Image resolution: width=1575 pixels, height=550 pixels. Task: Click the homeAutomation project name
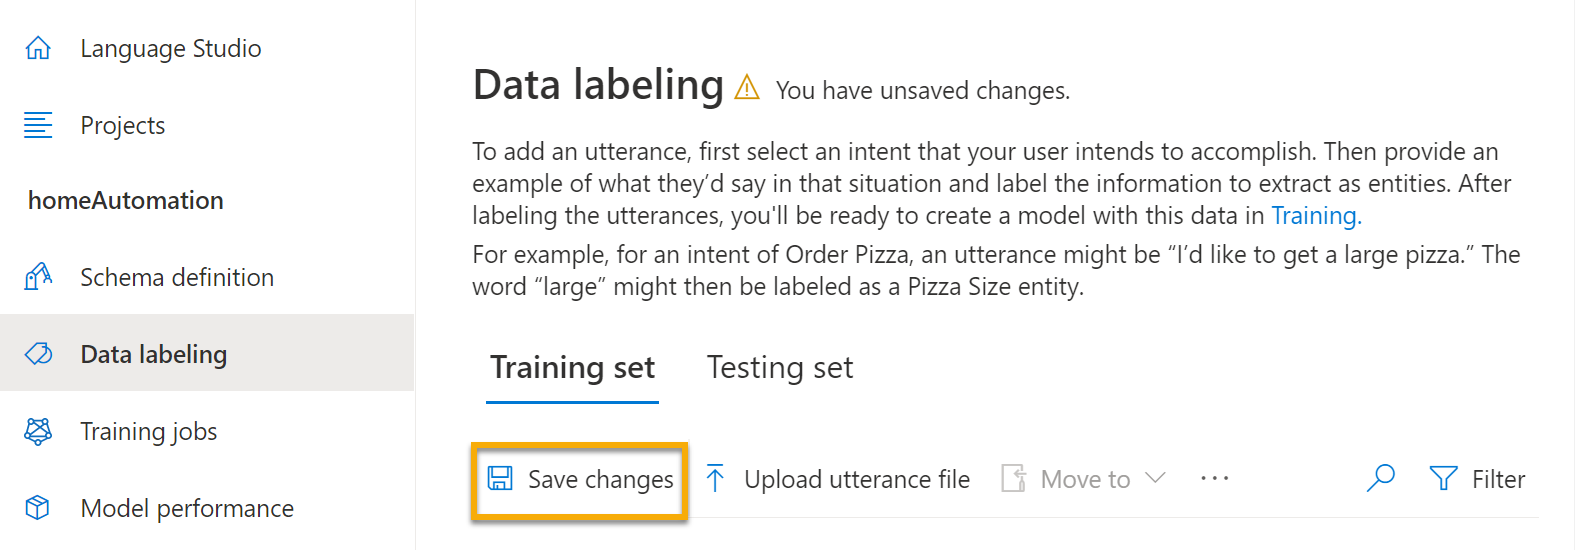(x=126, y=200)
